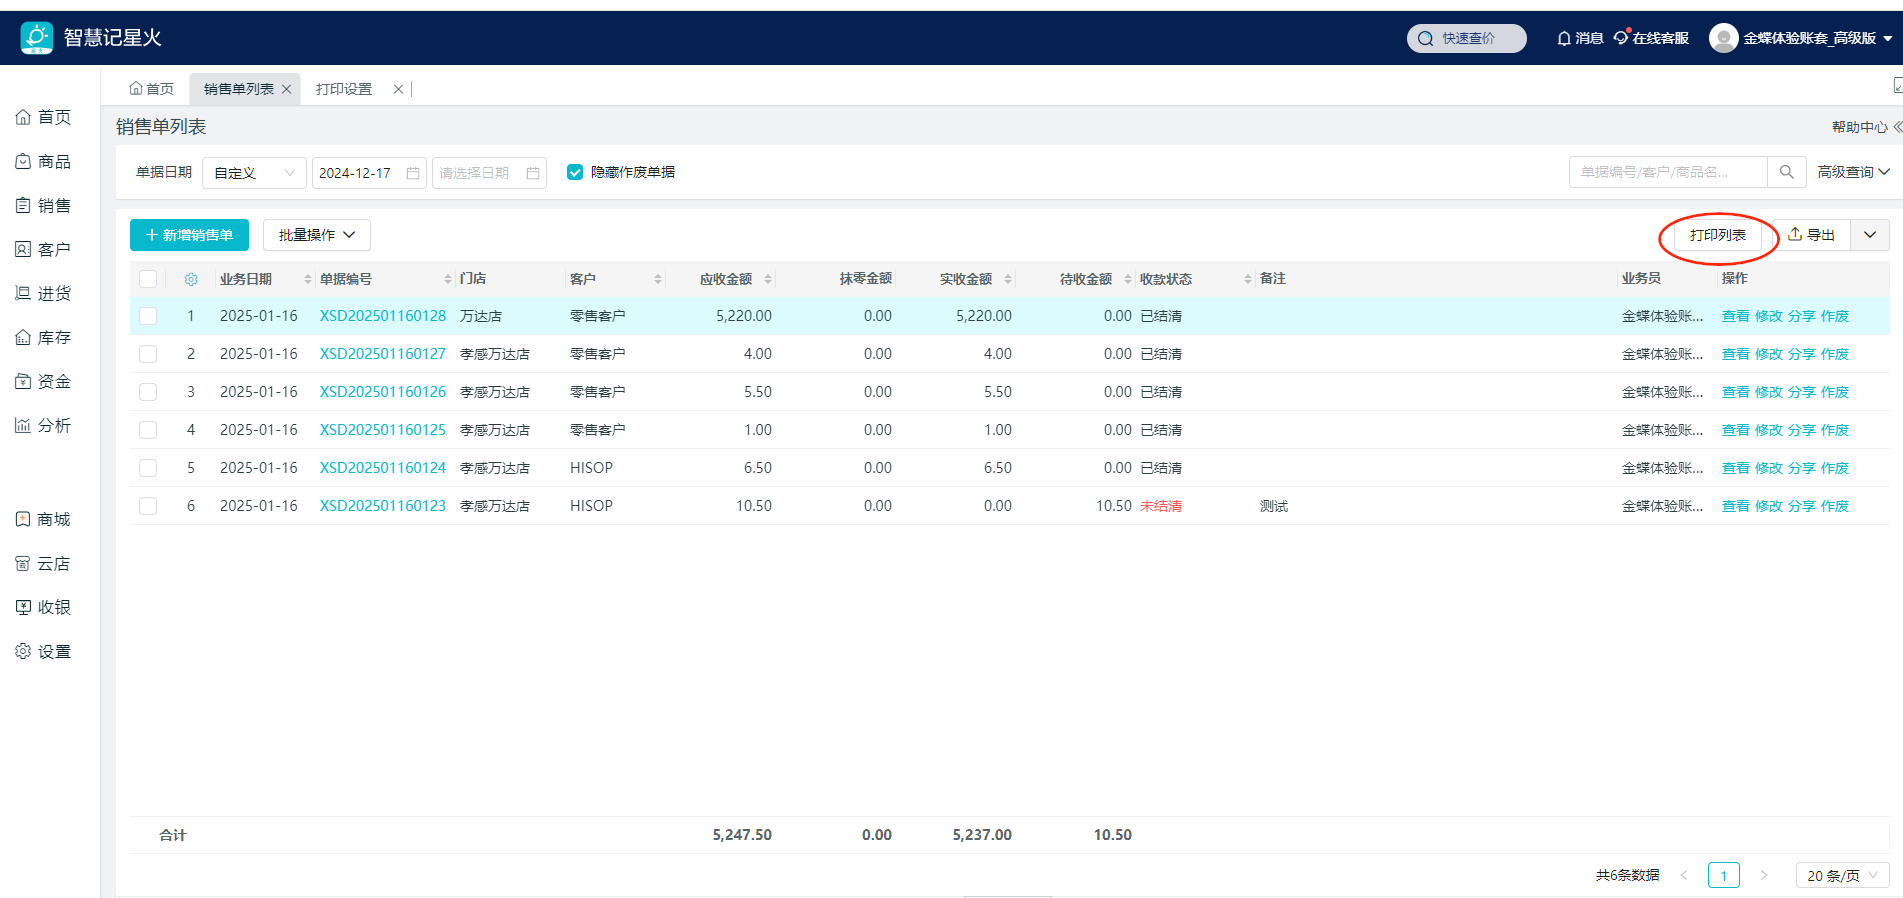1903x898 pixels.
Task: Toggle 隐藏作废单据 checkbox
Action: 575,172
